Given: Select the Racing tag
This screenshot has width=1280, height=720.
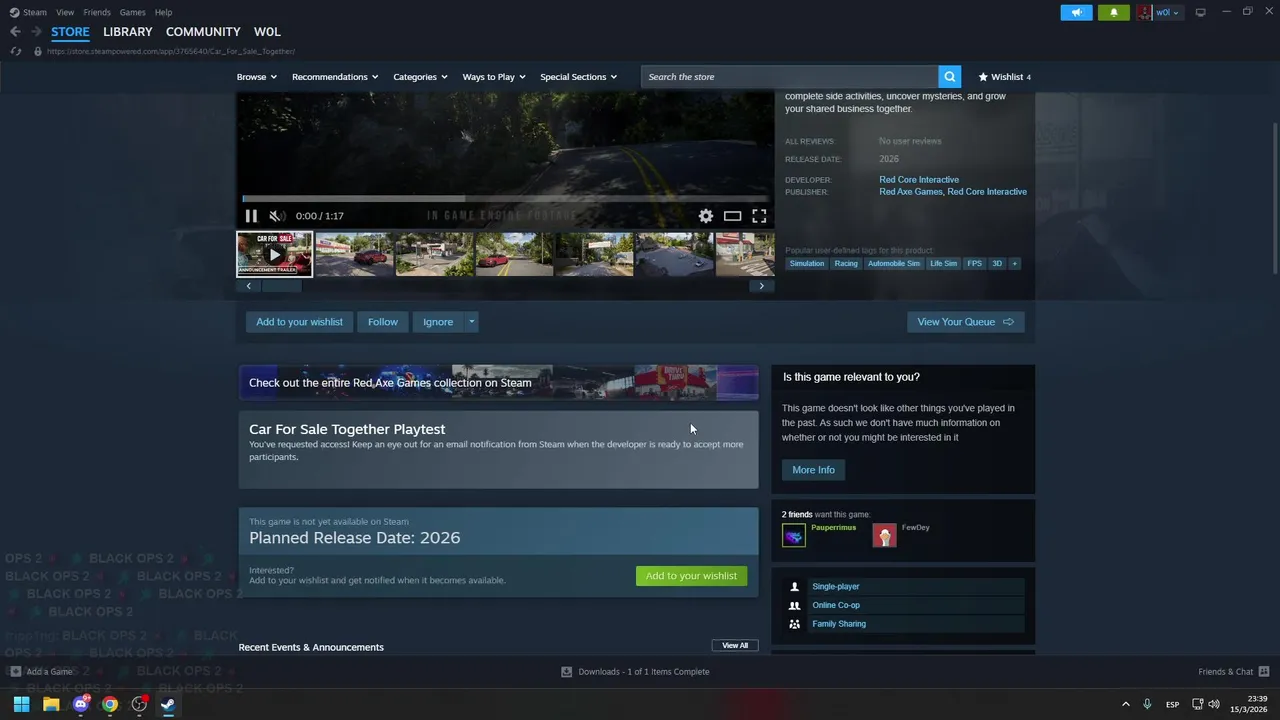Looking at the screenshot, I should [846, 264].
